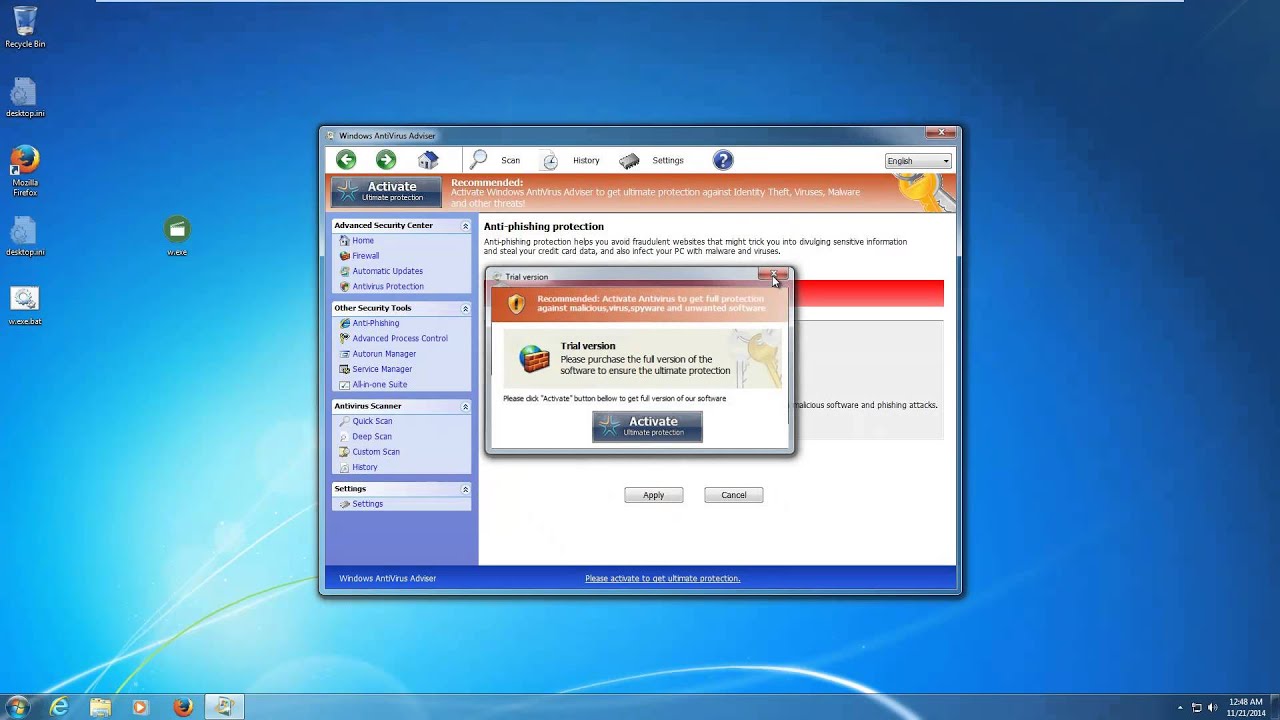Click the Firewall icon in sidebar
The width and height of the screenshot is (1280, 720).
tap(345, 255)
